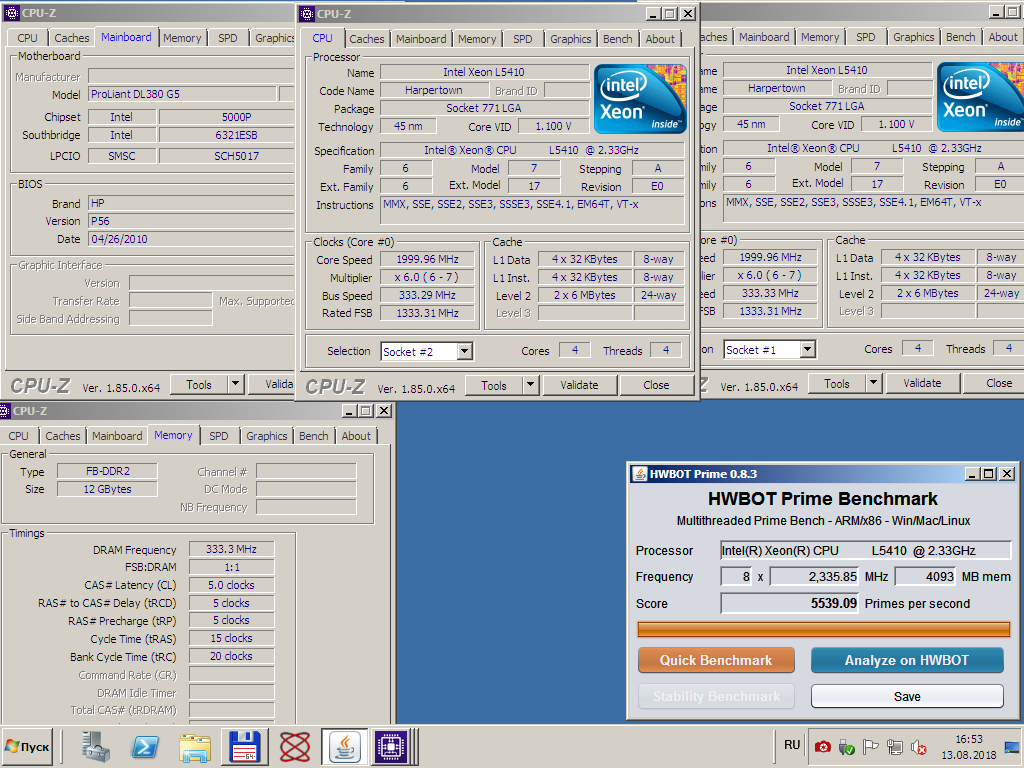Screen dimensions: 1024x768
Task: Select Bench tab in the Socket #1 window
Action: coord(960,37)
